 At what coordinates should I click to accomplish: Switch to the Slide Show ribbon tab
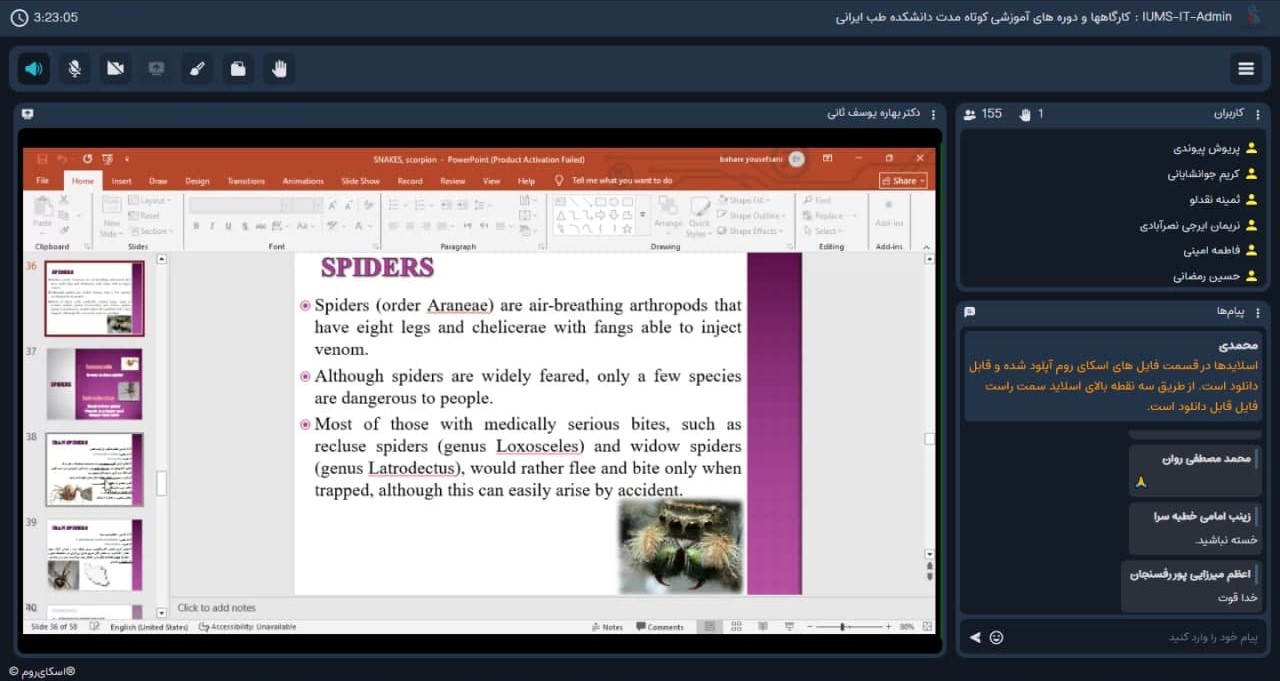coord(360,181)
